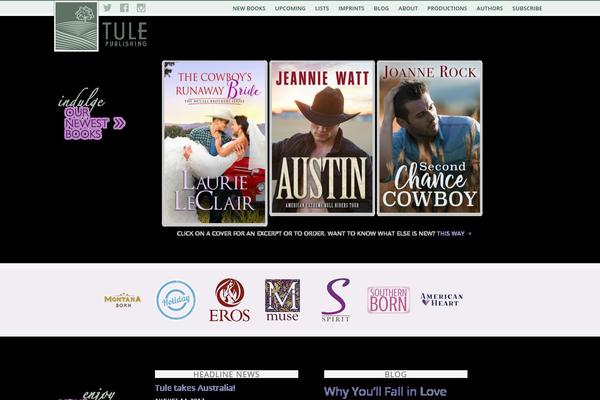Click Subscribe in the top navigation
The width and height of the screenshot is (600, 400).
tap(527, 8)
